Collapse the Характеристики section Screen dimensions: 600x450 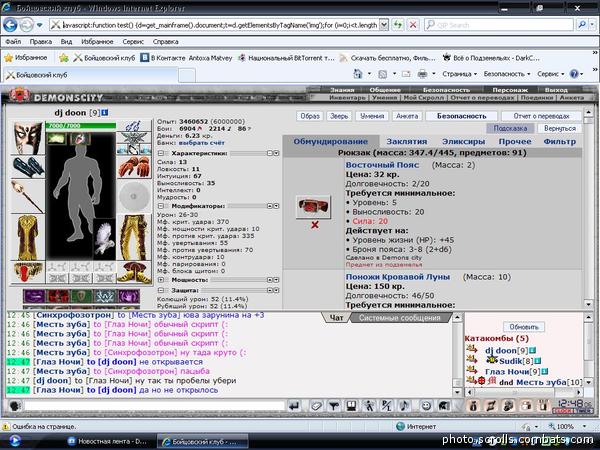click(x=161, y=153)
